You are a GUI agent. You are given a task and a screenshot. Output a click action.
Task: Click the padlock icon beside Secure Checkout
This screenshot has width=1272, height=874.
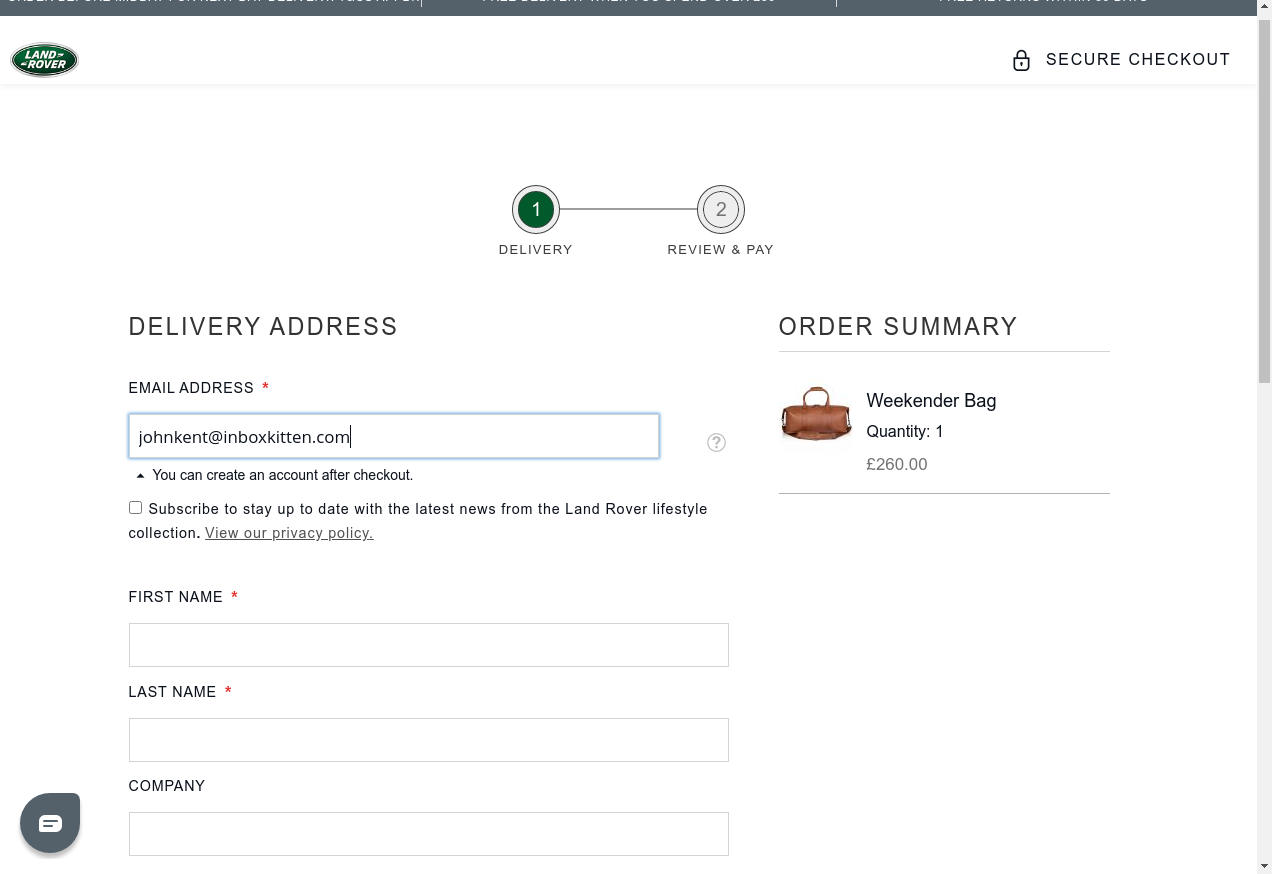tap(1021, 60)
